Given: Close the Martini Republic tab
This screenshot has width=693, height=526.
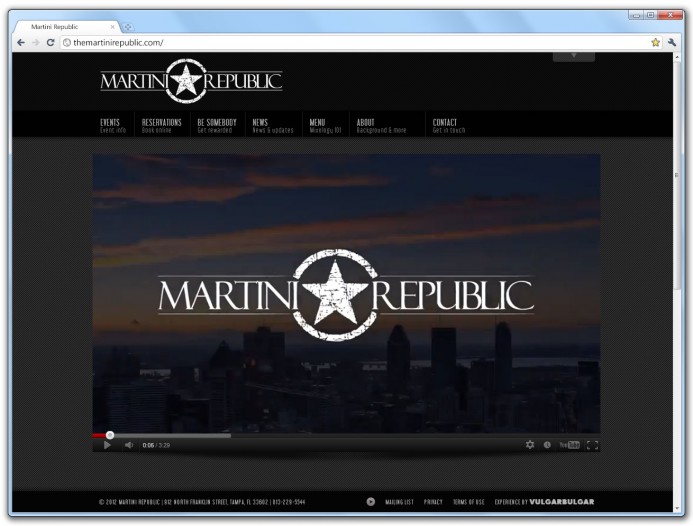Looking at the screenshot, I should point(112,27).
